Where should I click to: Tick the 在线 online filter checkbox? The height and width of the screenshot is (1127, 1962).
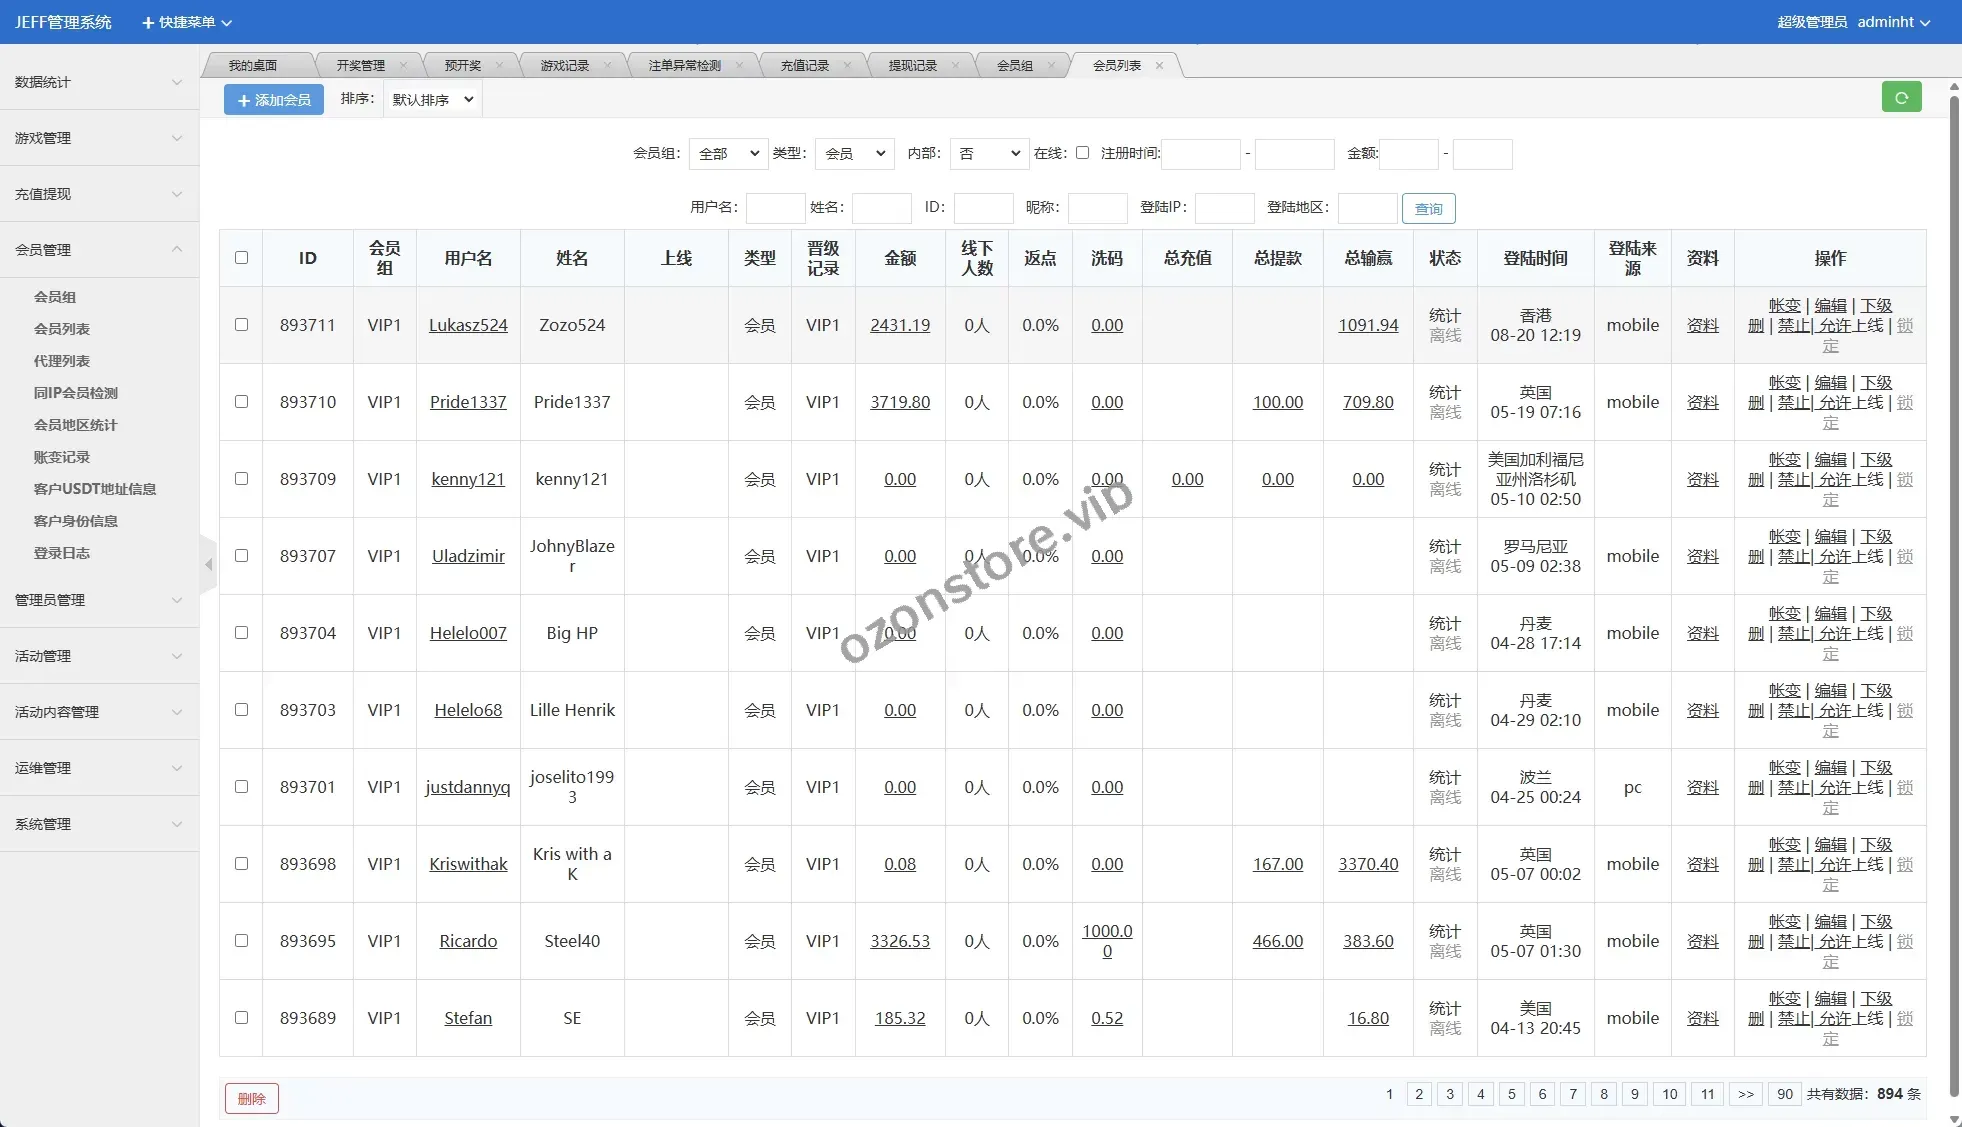[1082, 153]
